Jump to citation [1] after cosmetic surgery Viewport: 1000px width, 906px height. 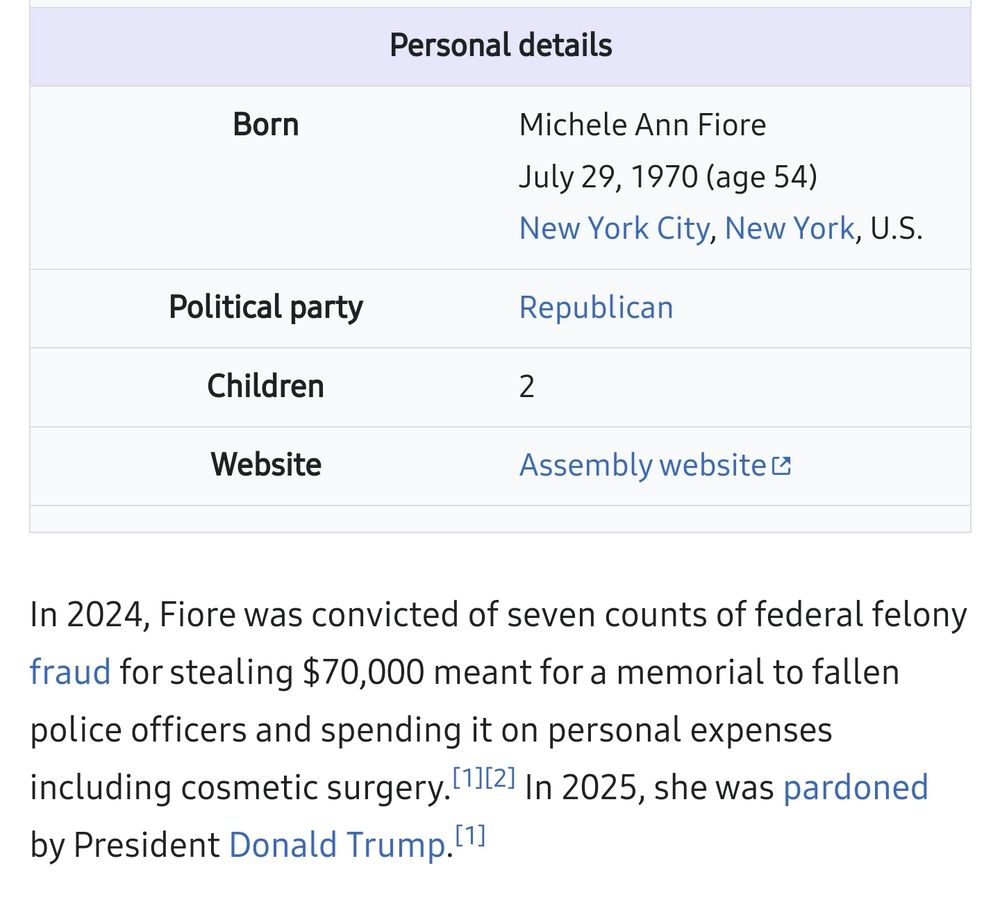[x=467, y=778]
